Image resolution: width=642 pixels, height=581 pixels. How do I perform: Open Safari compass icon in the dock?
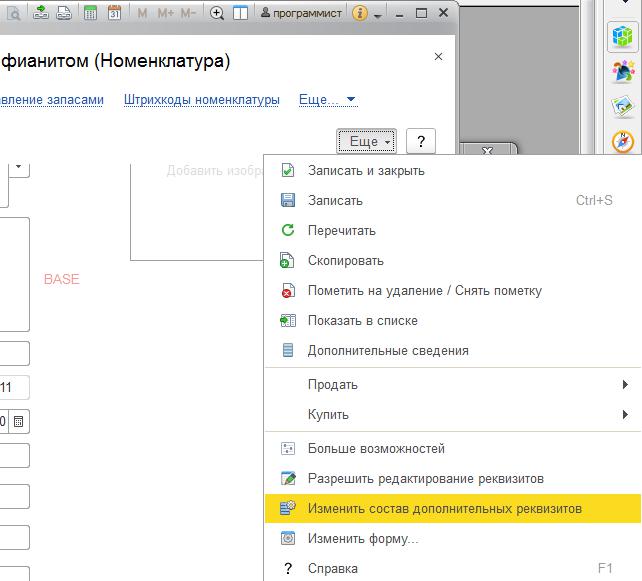pyautogui.click(x=623, y=141)
